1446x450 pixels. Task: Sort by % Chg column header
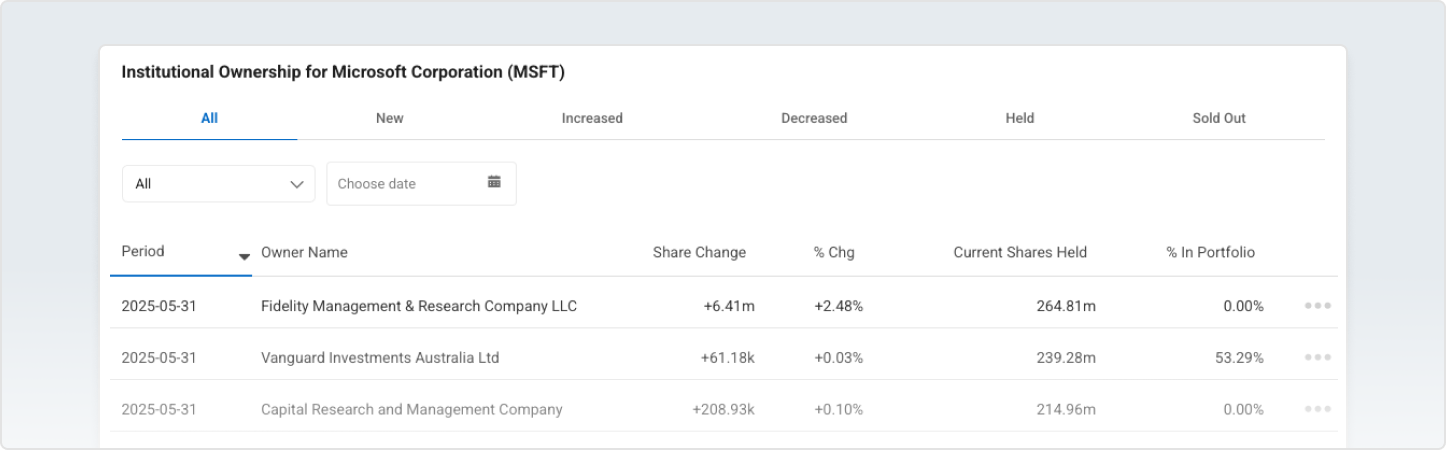pos(834,252)
